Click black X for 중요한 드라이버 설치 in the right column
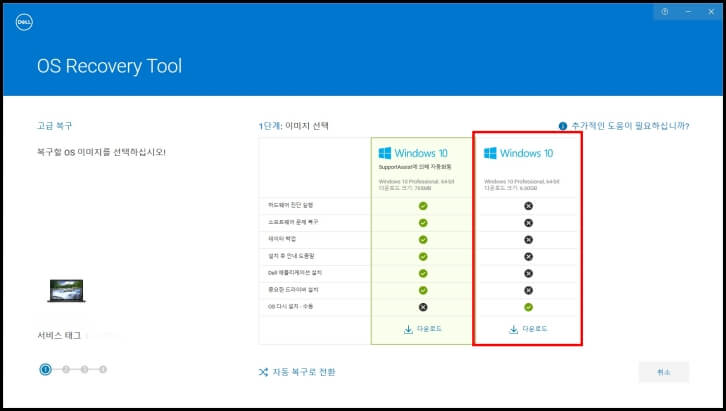The height and width of the screenshot is (411, 726). (528, 290)
